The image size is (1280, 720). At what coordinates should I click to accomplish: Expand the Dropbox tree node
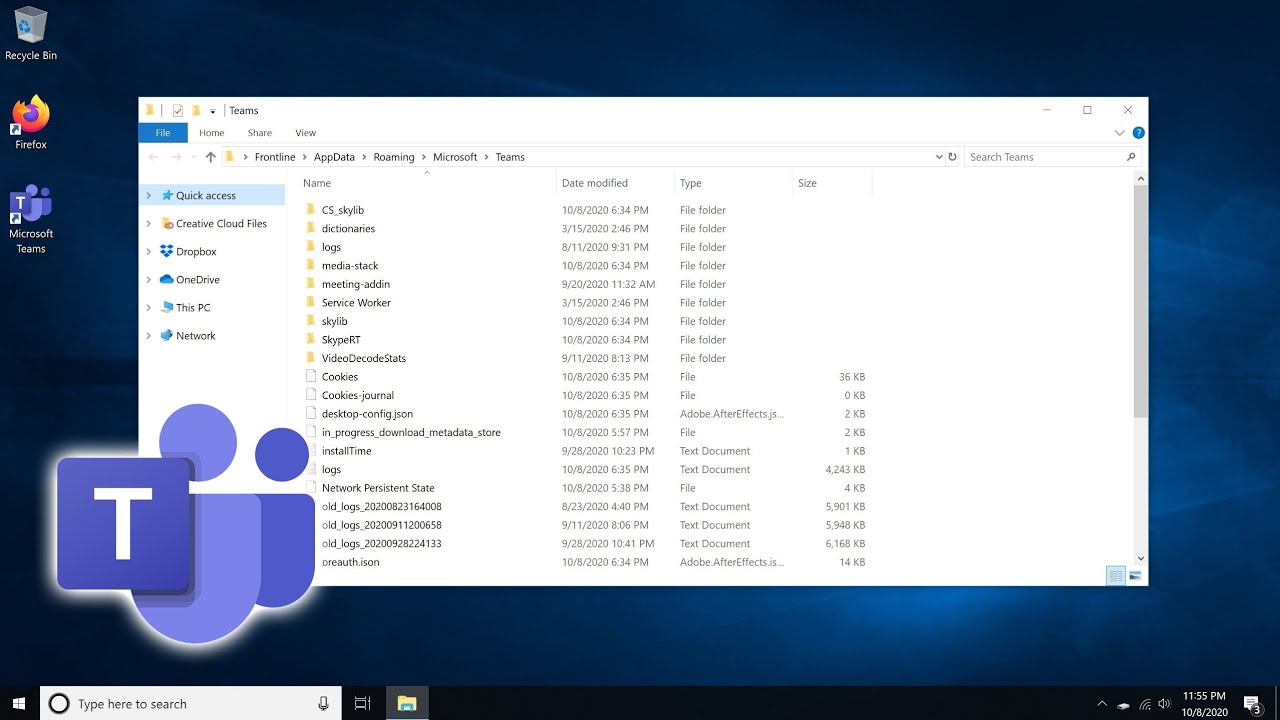(x=149, y=252)
